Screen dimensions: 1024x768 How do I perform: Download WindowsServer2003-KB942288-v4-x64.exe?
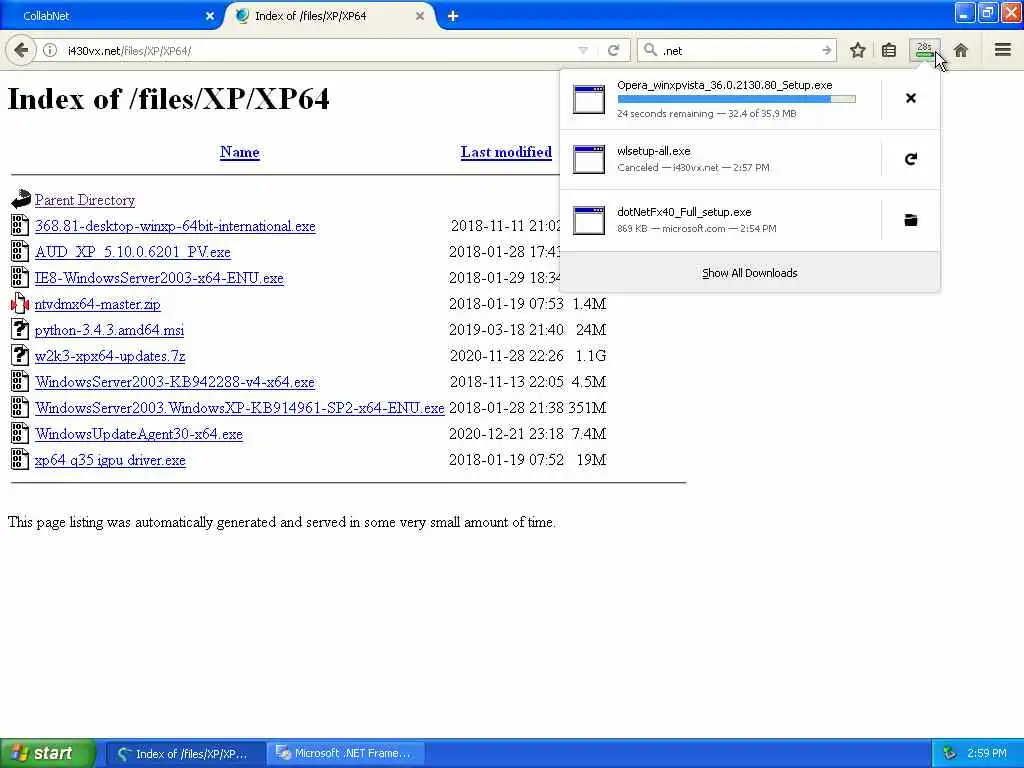coord(174,382)
